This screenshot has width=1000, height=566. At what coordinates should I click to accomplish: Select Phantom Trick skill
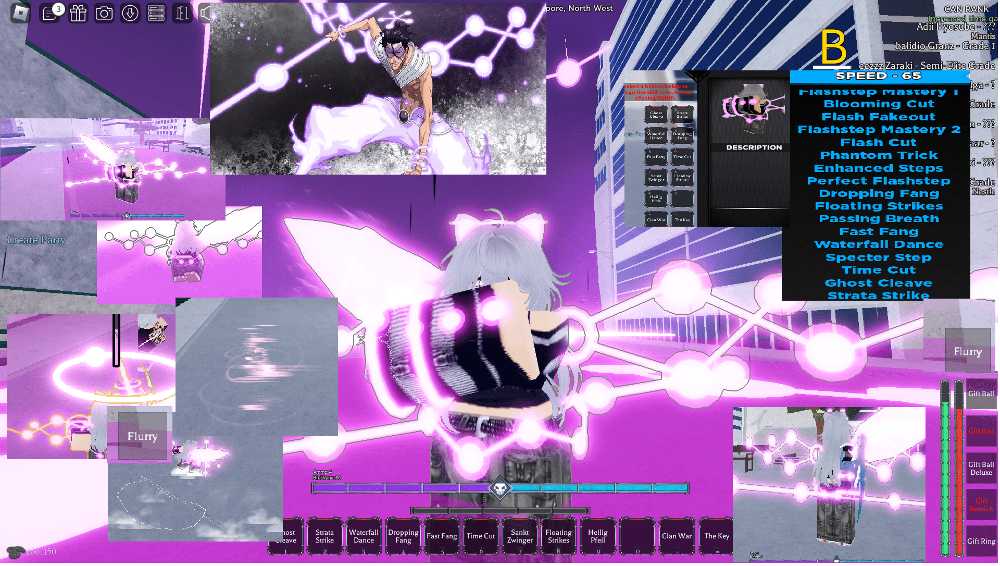tap(879, 155)
